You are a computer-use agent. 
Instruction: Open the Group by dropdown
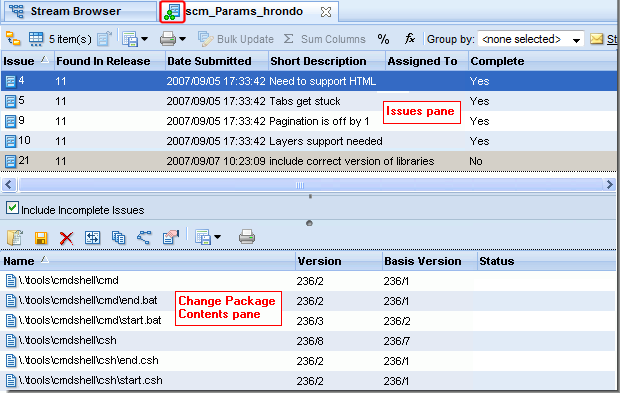(531, 39)
